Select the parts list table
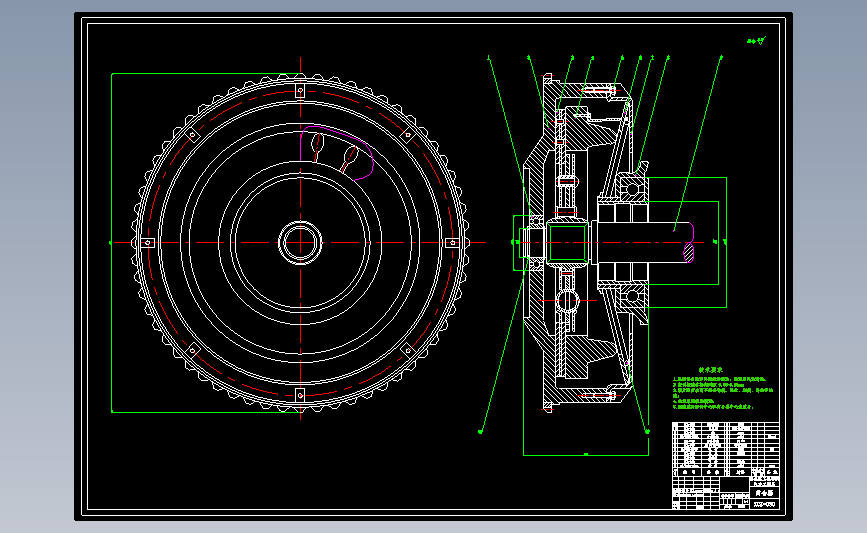Viewport: 867px width, 533px height. [x=725, y=449]
